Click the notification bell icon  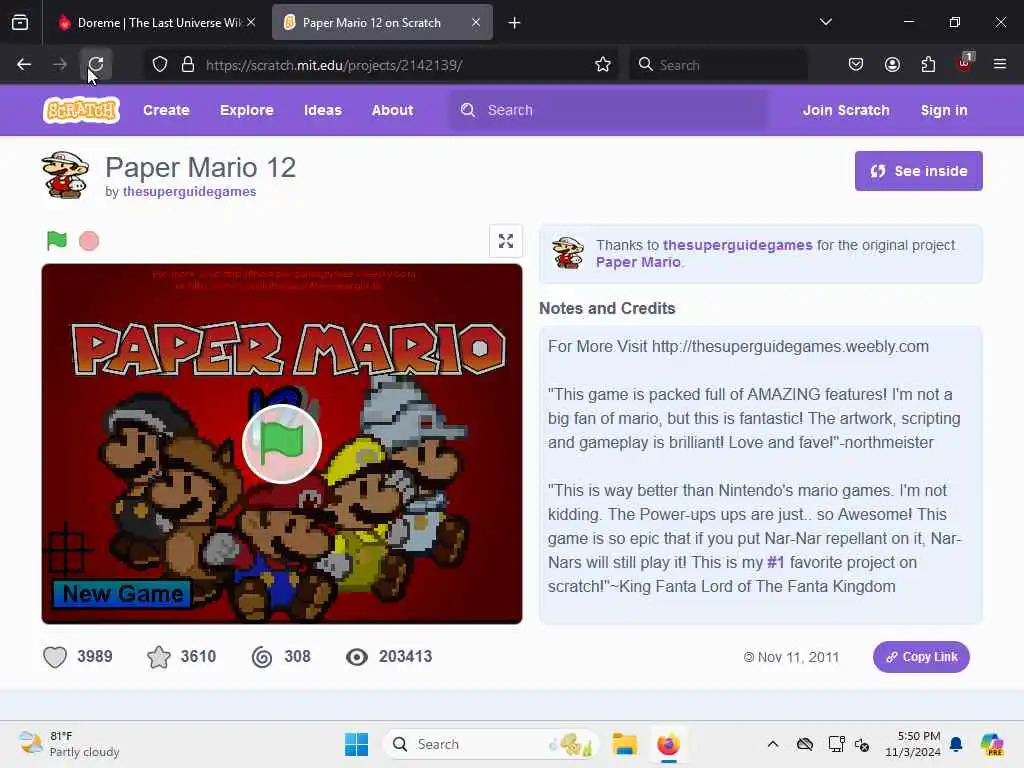click(x=956, y=744)
